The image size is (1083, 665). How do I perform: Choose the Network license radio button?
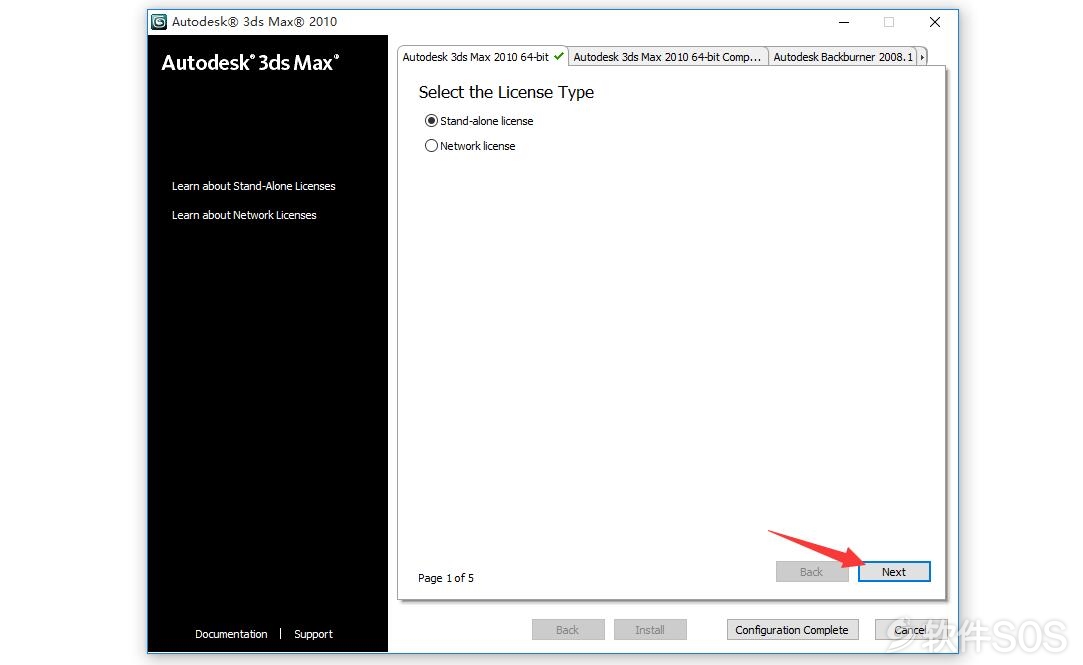(431, 146)
